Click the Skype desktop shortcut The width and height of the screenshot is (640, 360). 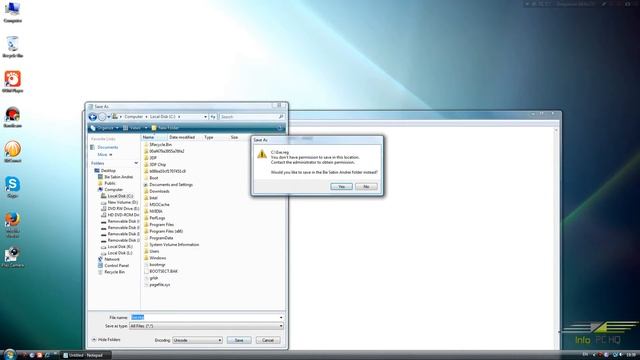pos(12,187)
